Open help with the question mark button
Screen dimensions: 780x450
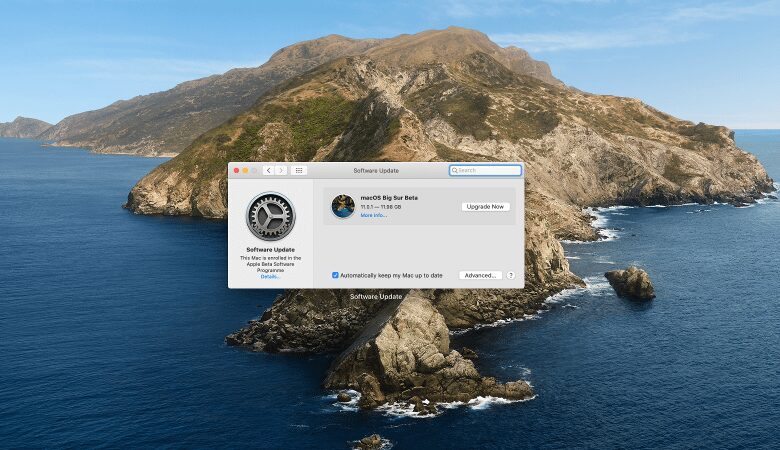tap(510, 275)
